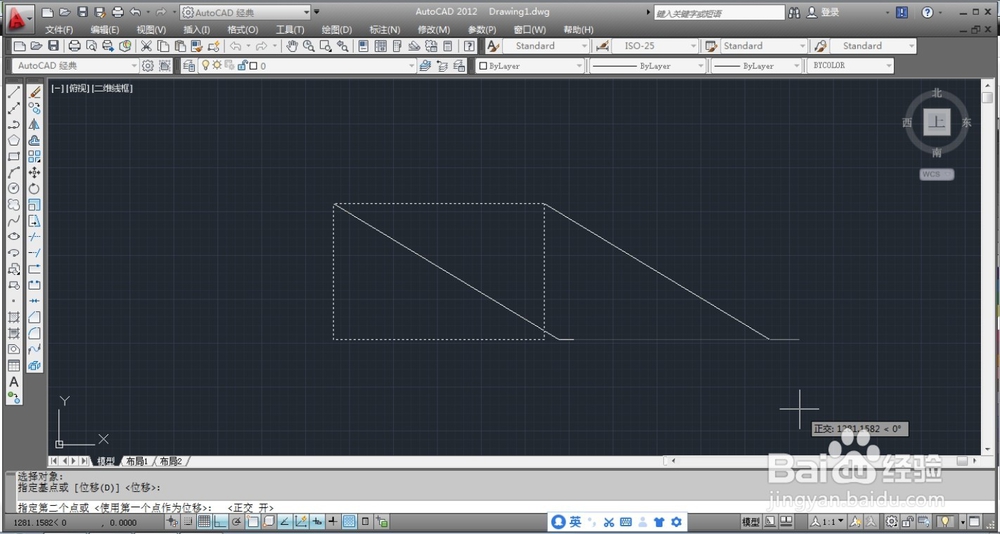Select the Revision Cloud tool

point(13,204)
